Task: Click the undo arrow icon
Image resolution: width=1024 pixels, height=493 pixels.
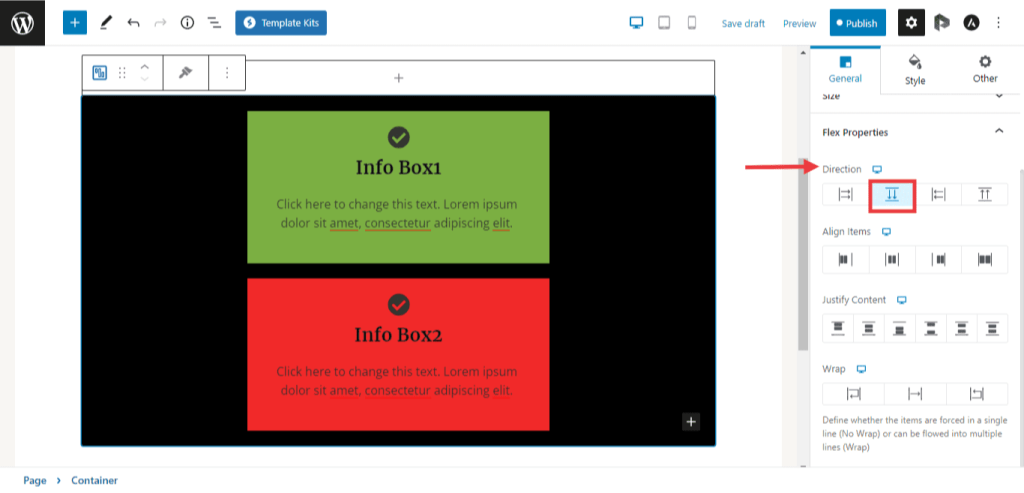Action: [x=133, y=22]
